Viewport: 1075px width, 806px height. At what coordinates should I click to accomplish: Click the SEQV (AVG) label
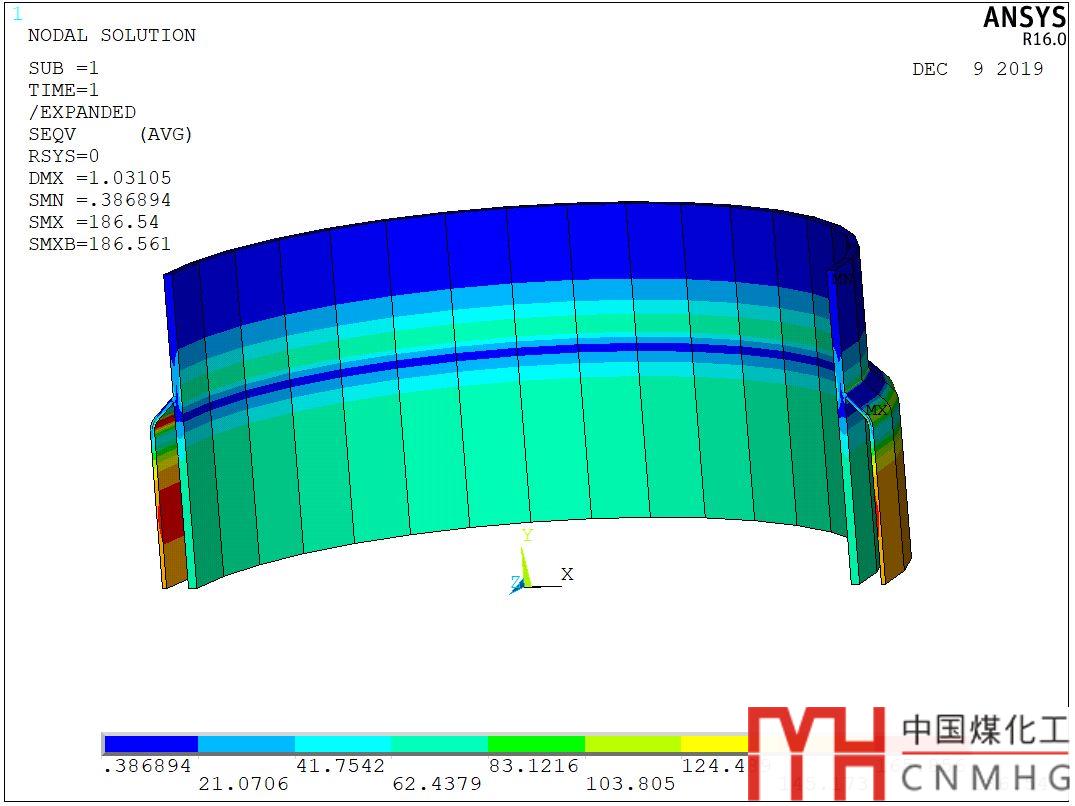(110, 134)
